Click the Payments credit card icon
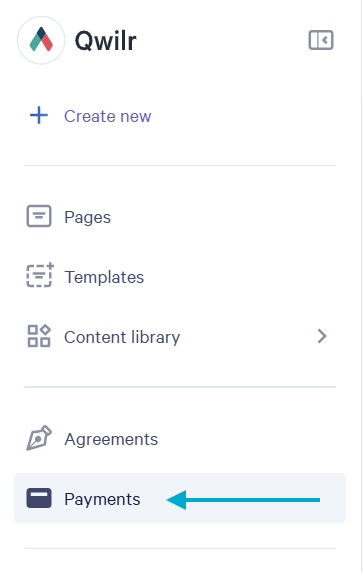The width and height of the screenshot is (363, 572). (x=39, y=498)
